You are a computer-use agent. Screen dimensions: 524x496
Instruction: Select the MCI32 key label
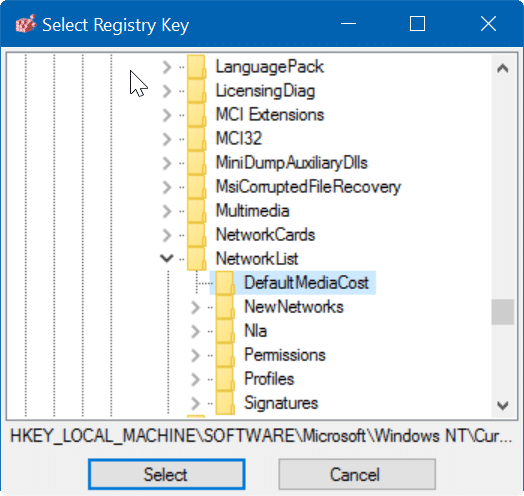pos(239,139)
